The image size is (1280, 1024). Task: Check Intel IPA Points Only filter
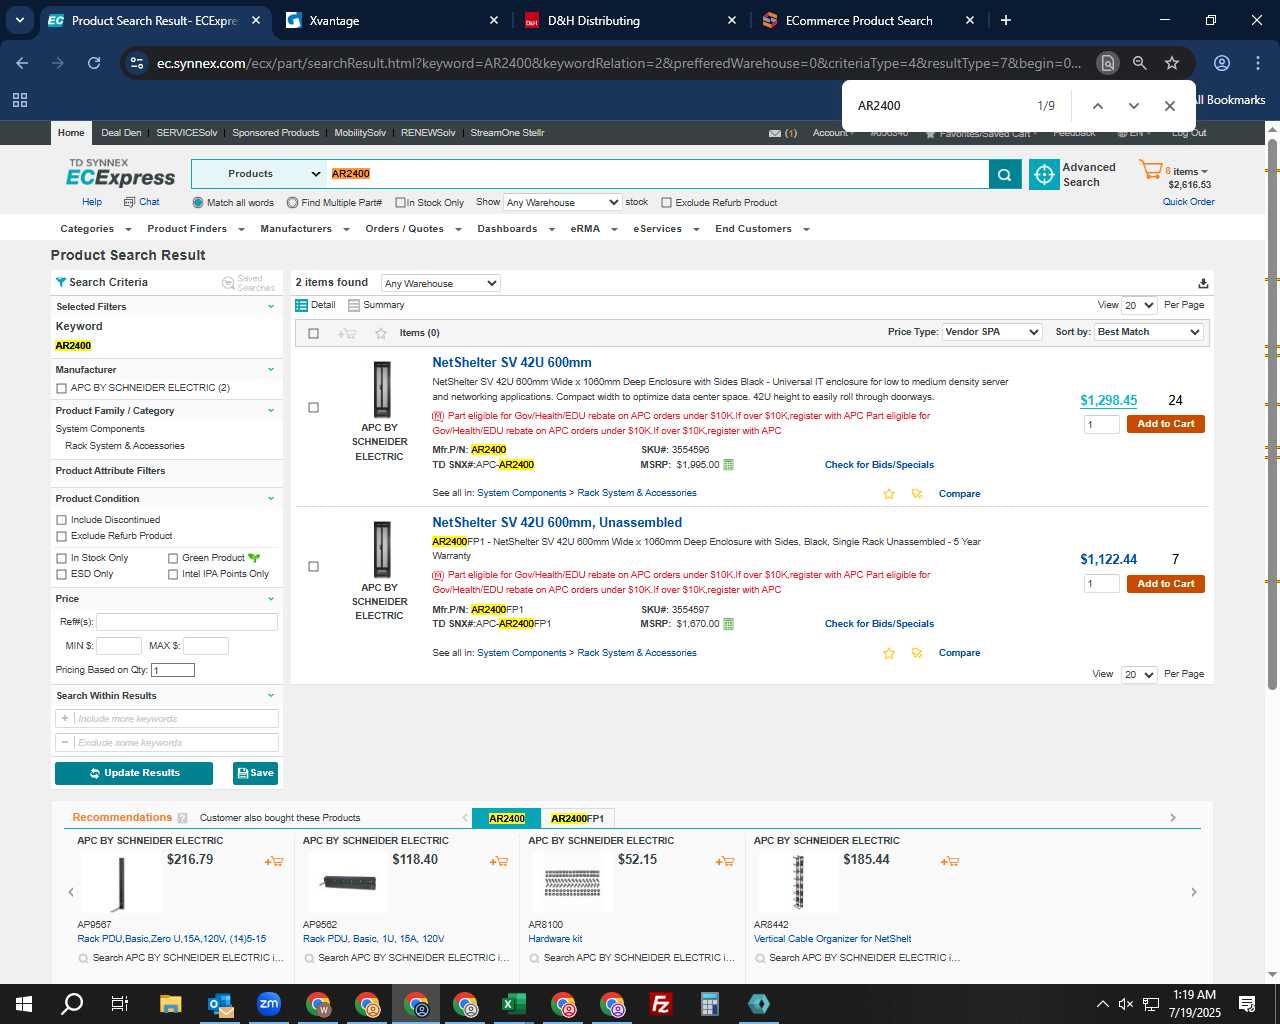pyautogui.click(x=173, y=574)
